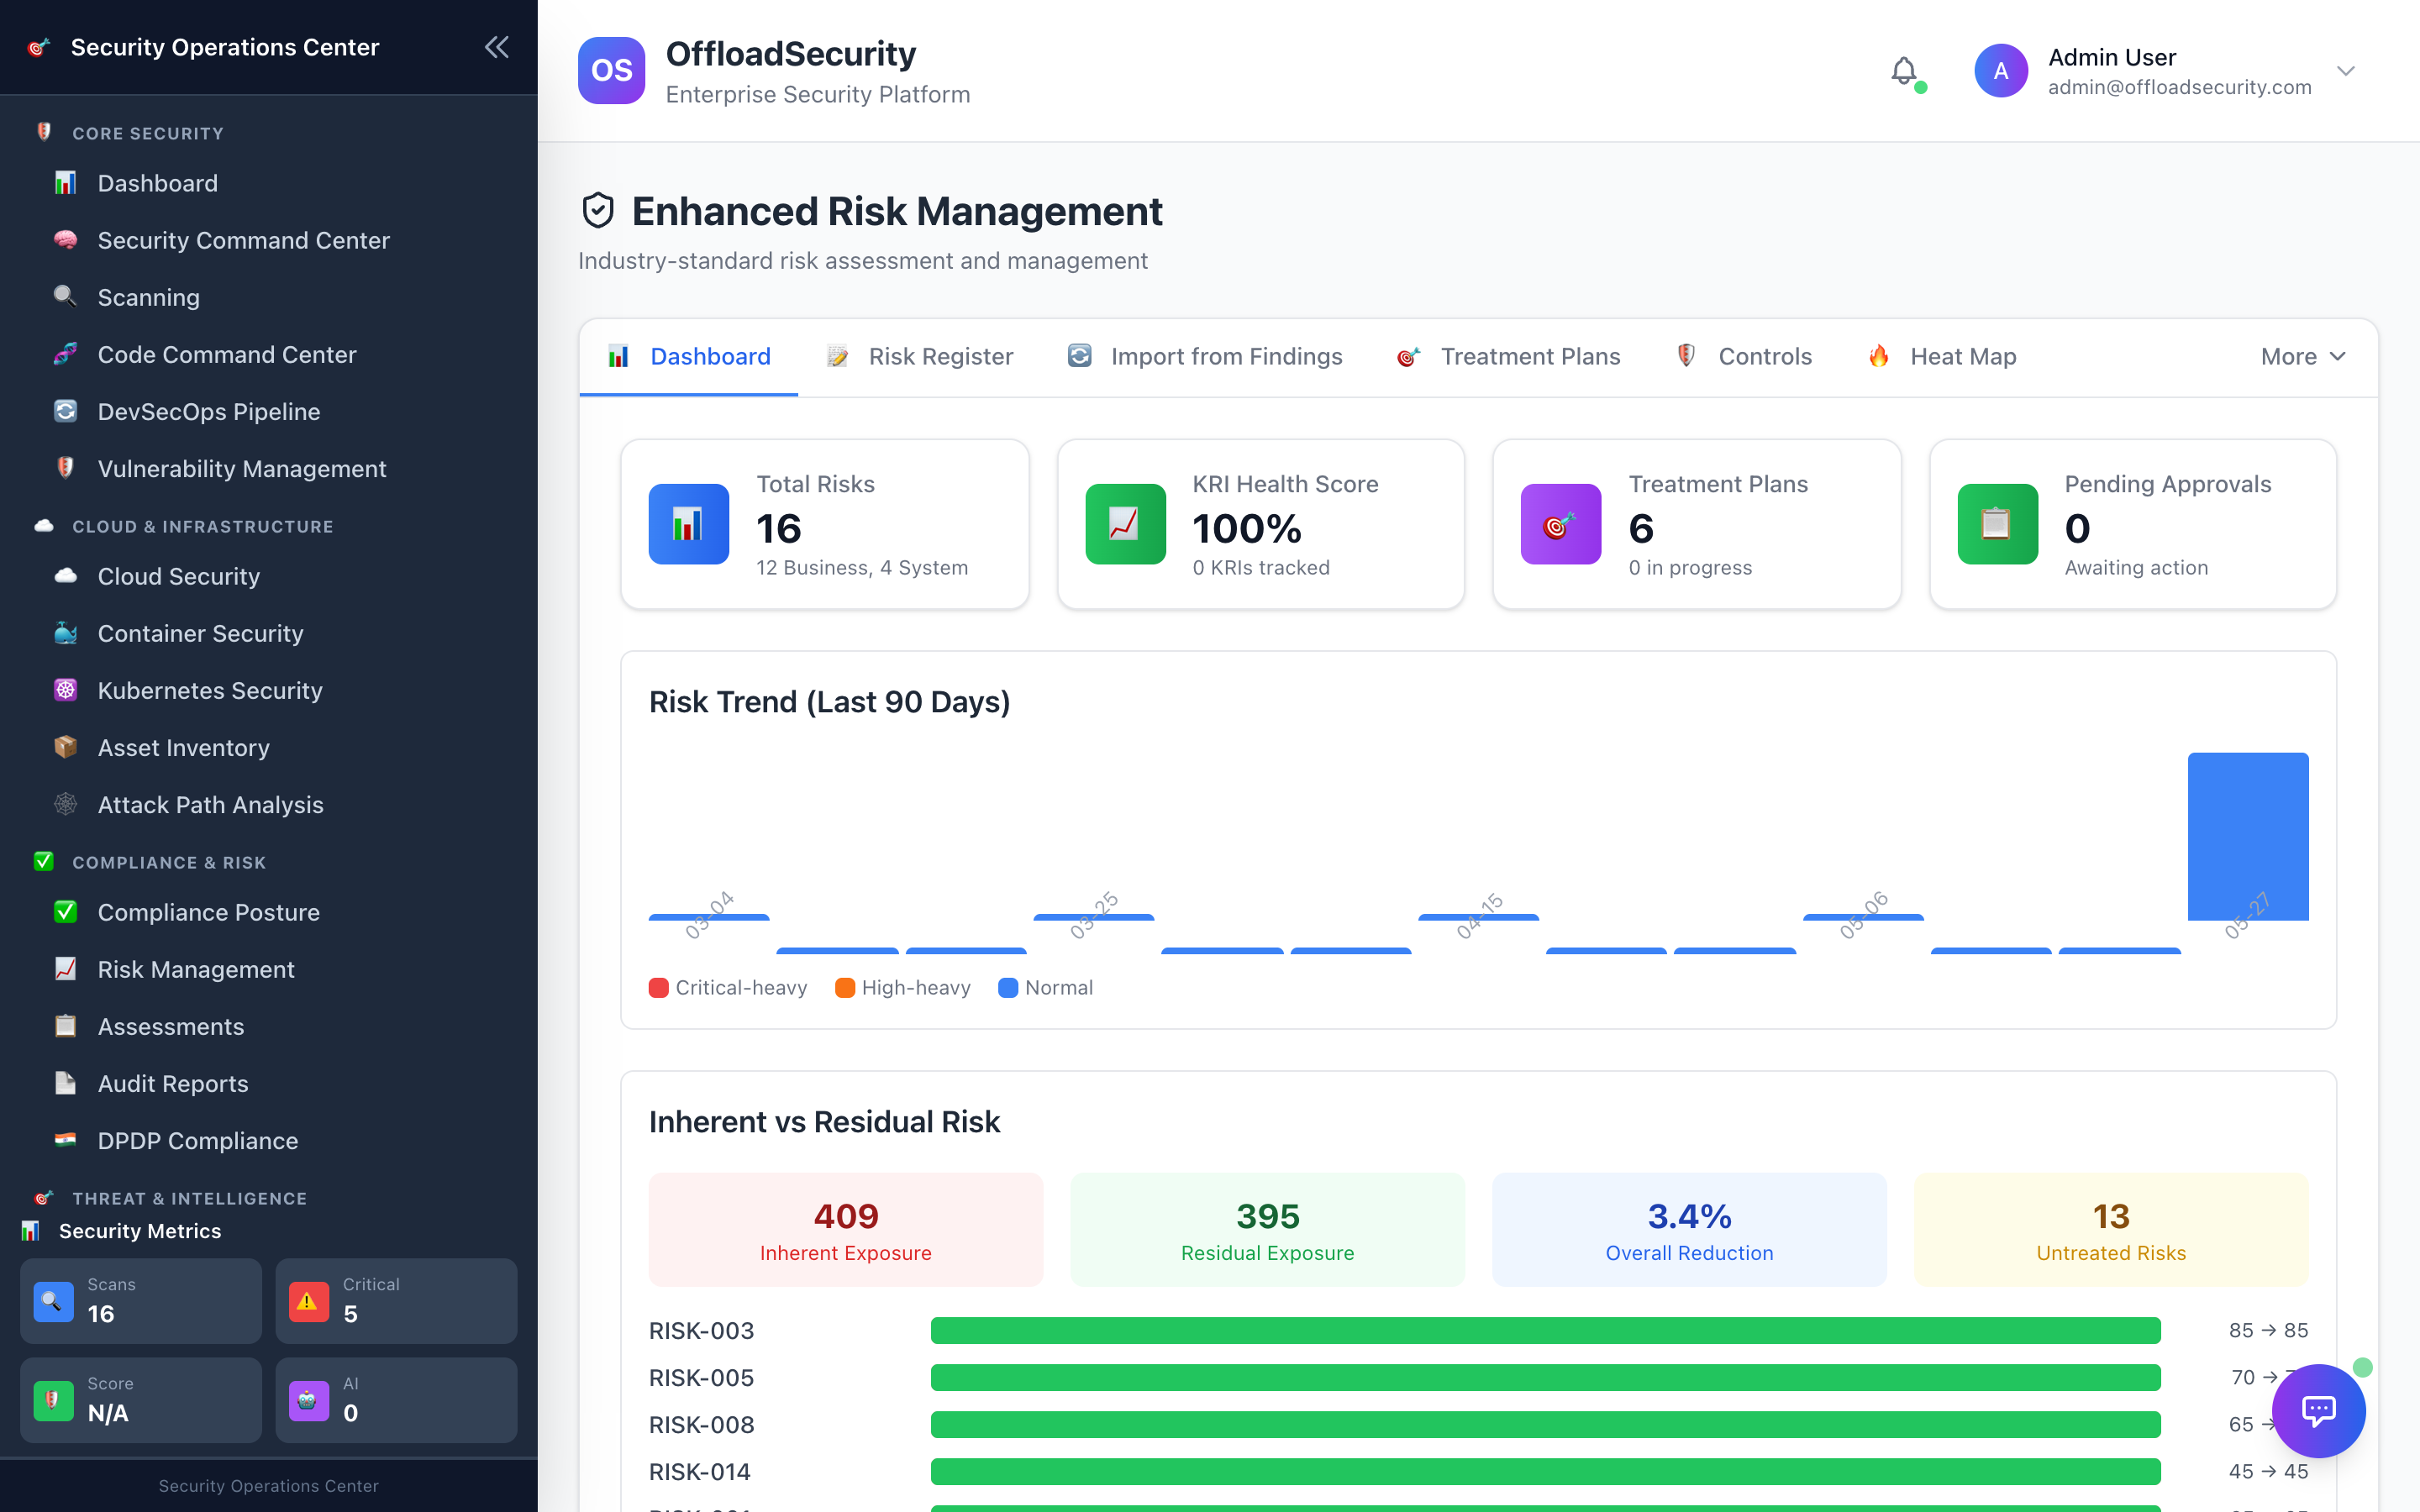2420x1512 pixels.
Task: Collapse the sidebar with double-chevron icon
Action: [x=497, y=47]
